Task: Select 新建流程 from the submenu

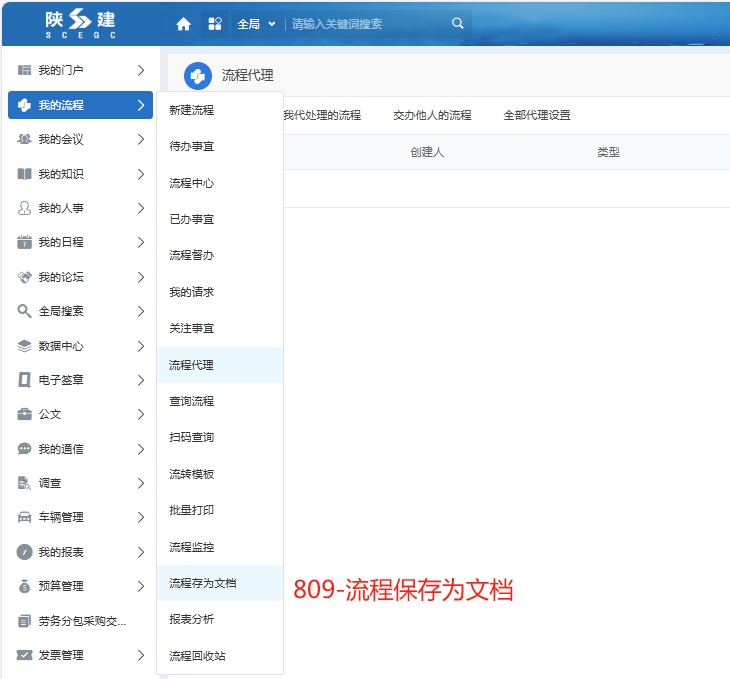Action: [192, 110]
